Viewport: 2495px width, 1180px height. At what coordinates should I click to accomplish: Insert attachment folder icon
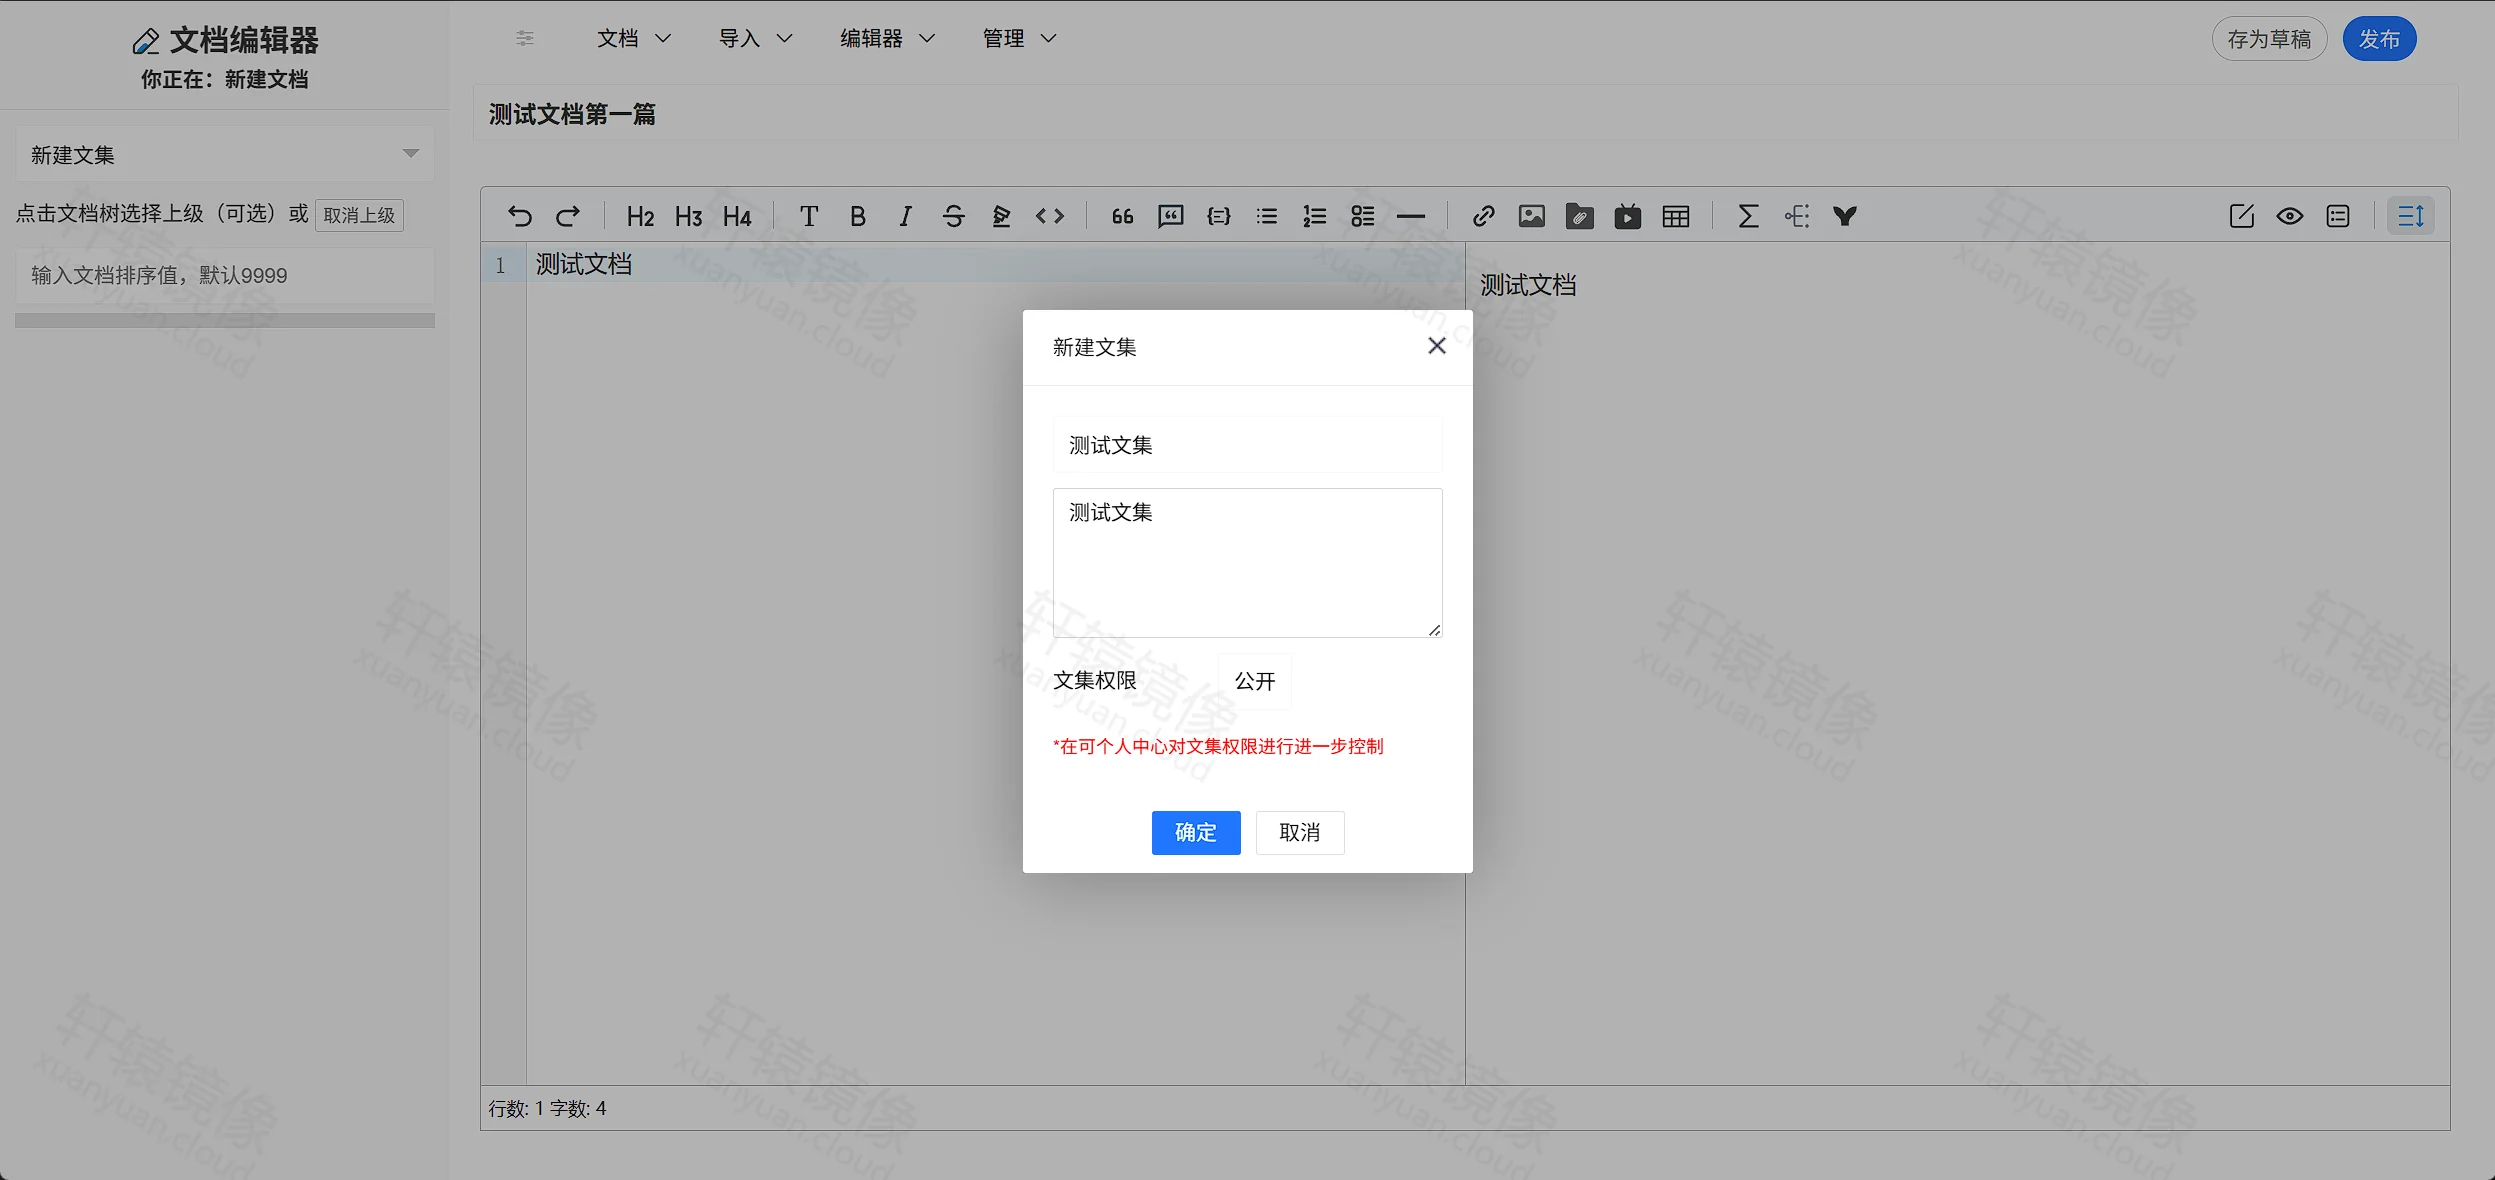coord(1580,216)
